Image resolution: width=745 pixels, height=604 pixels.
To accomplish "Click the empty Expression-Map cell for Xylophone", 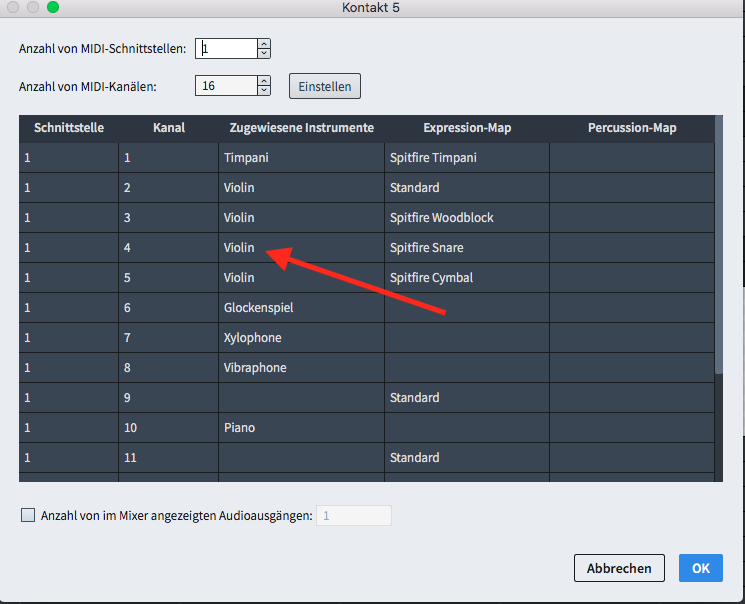I will point(467,337).
